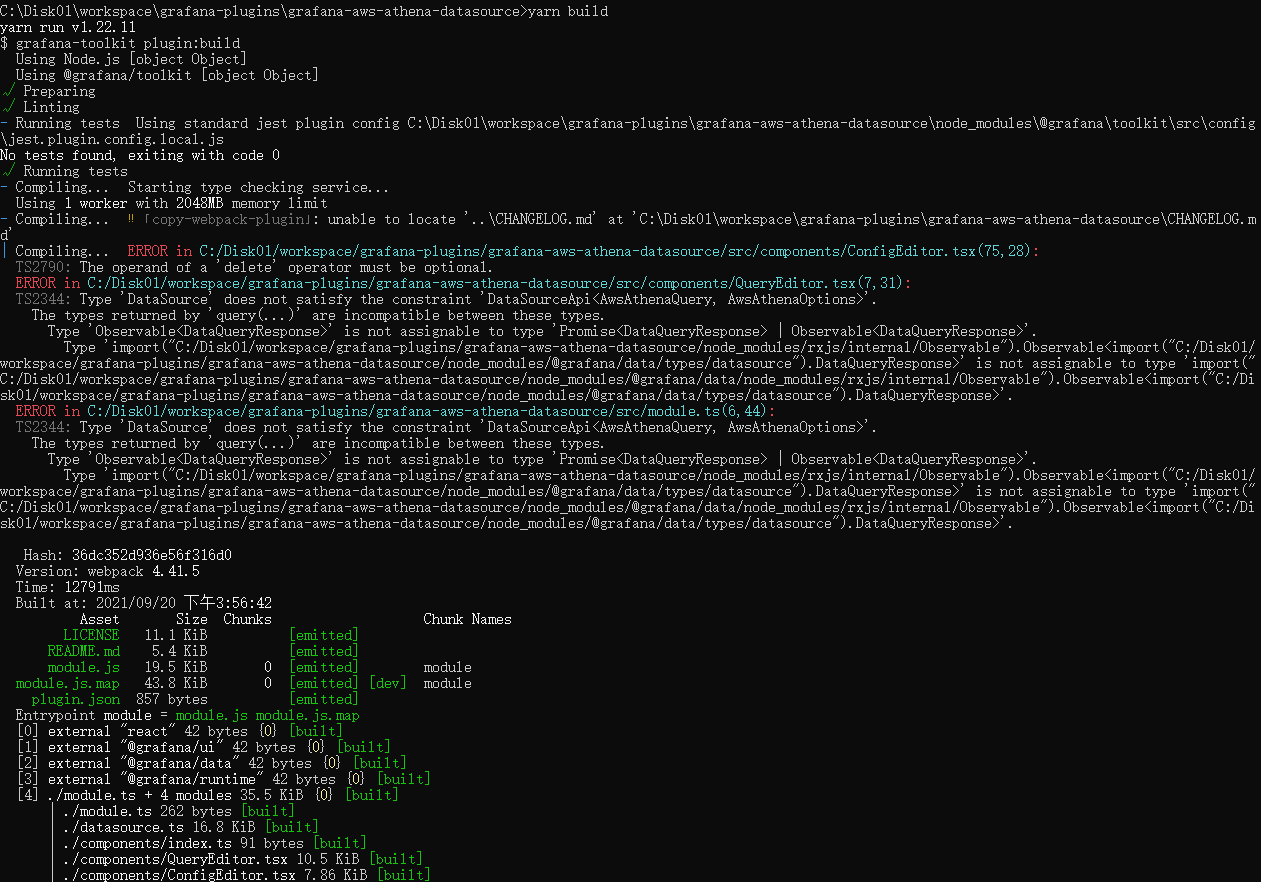Viewport: 1261px width, 882px height.
Task: Select 'Using 1 worker with 2048MB memory limit'
Action: (171, 203)
